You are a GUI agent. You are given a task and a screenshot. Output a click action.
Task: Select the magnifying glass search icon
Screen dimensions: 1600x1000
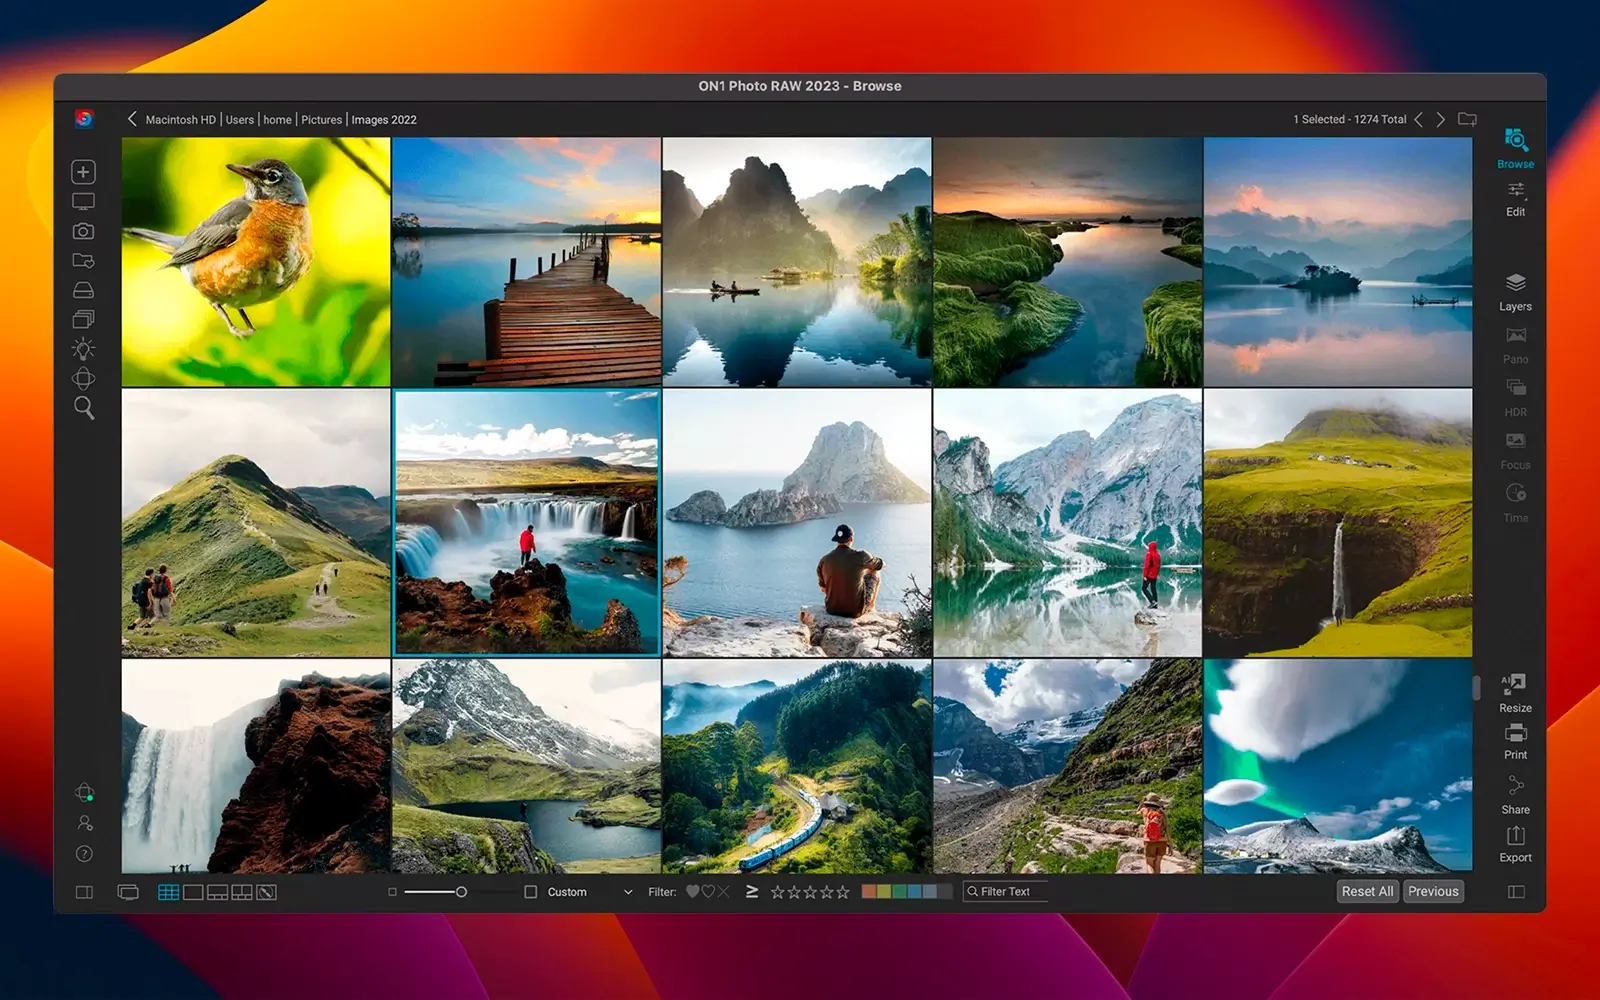(84, 408)
